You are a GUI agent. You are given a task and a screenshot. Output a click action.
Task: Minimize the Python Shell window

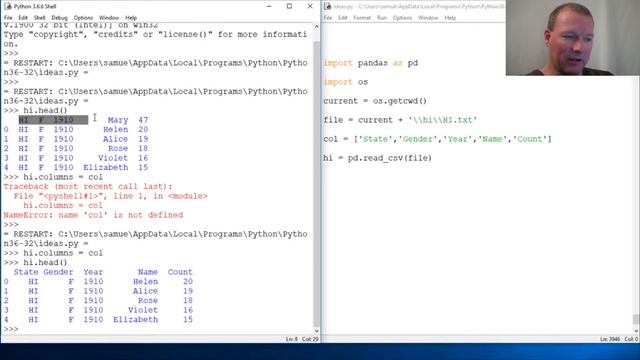point(269,6)
